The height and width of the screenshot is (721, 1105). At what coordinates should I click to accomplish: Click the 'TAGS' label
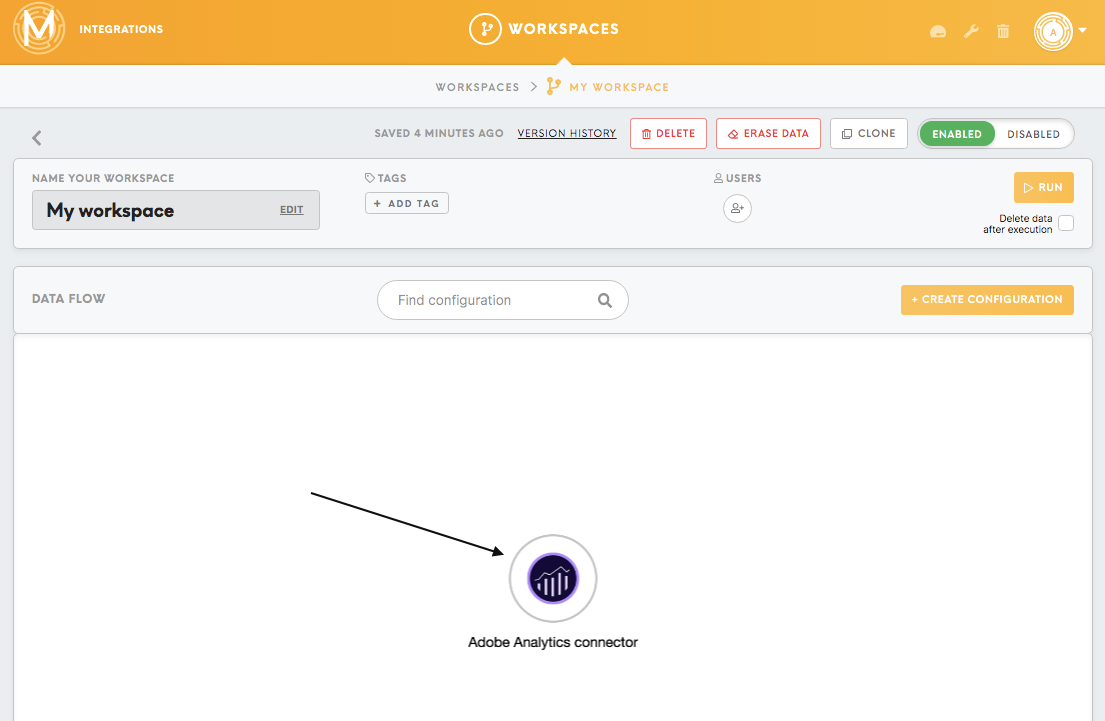tap(392, 178)
